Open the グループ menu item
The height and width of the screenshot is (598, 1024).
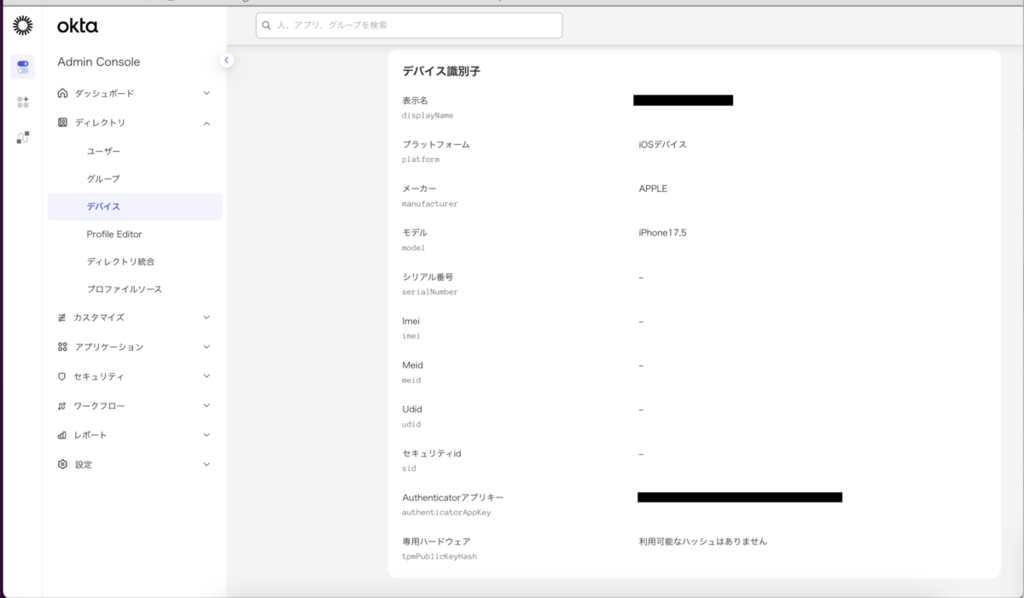tap(103, 178)
